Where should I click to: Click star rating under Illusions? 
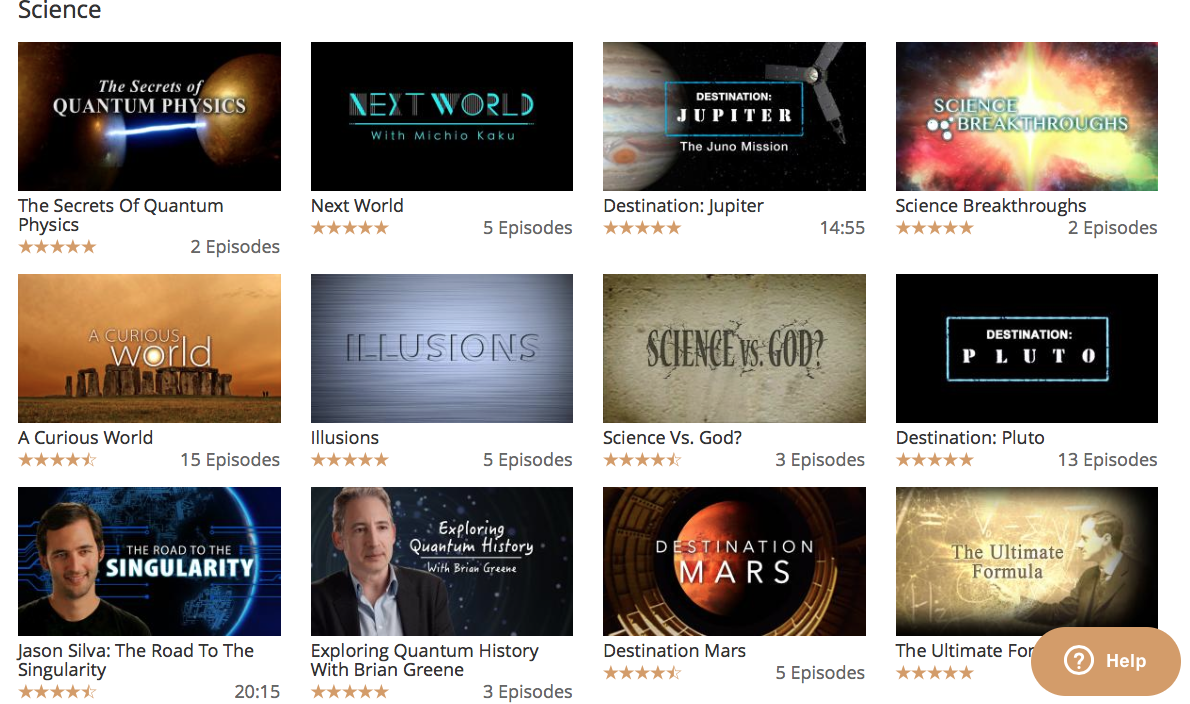(350, 460)
